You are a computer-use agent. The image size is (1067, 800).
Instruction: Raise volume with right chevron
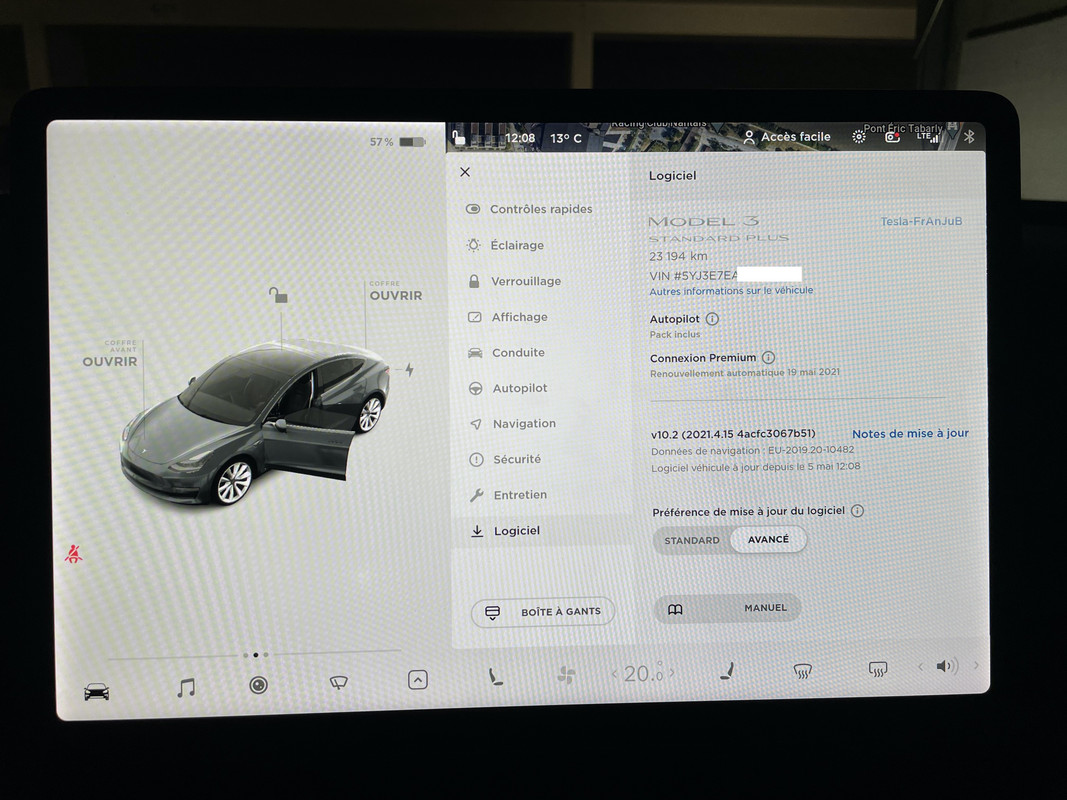point(976,665)
